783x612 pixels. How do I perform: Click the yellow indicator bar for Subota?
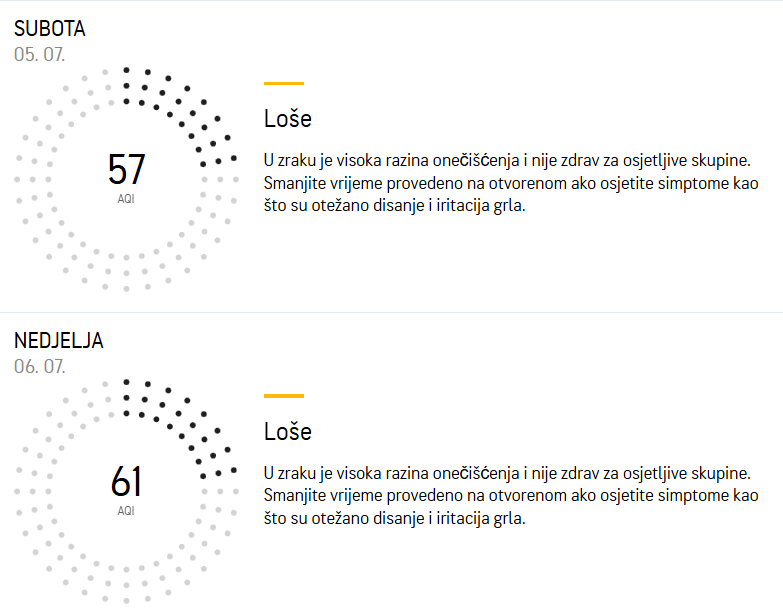[283, 84]
